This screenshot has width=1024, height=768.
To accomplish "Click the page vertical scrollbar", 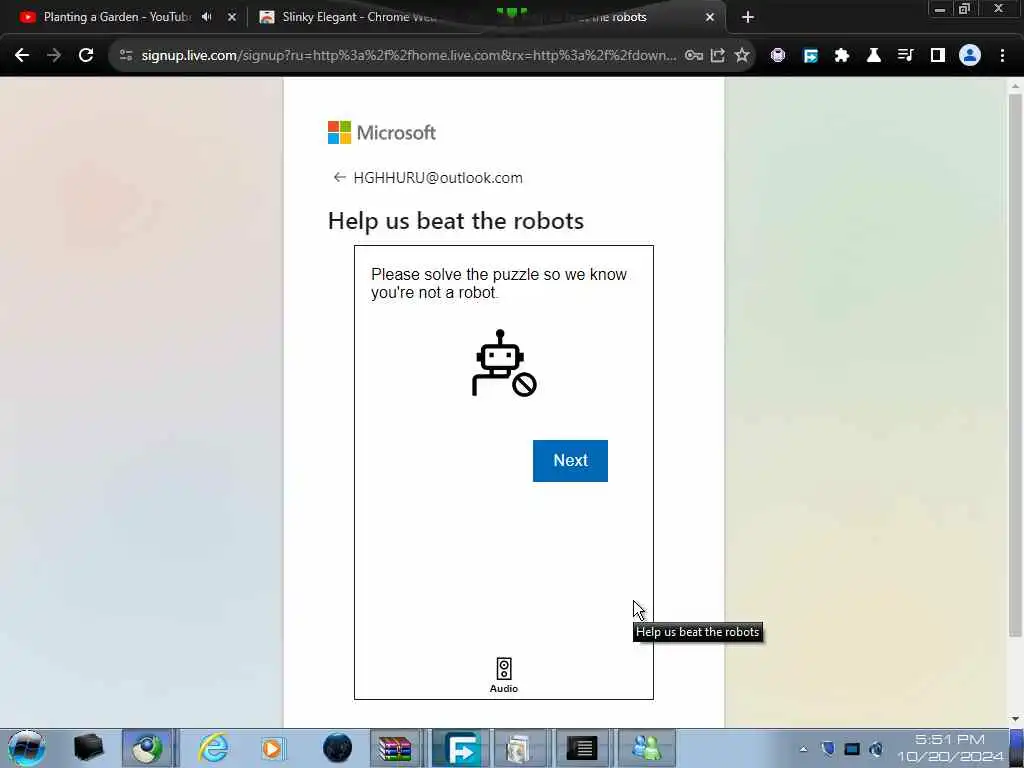I will coord(1015,365).
